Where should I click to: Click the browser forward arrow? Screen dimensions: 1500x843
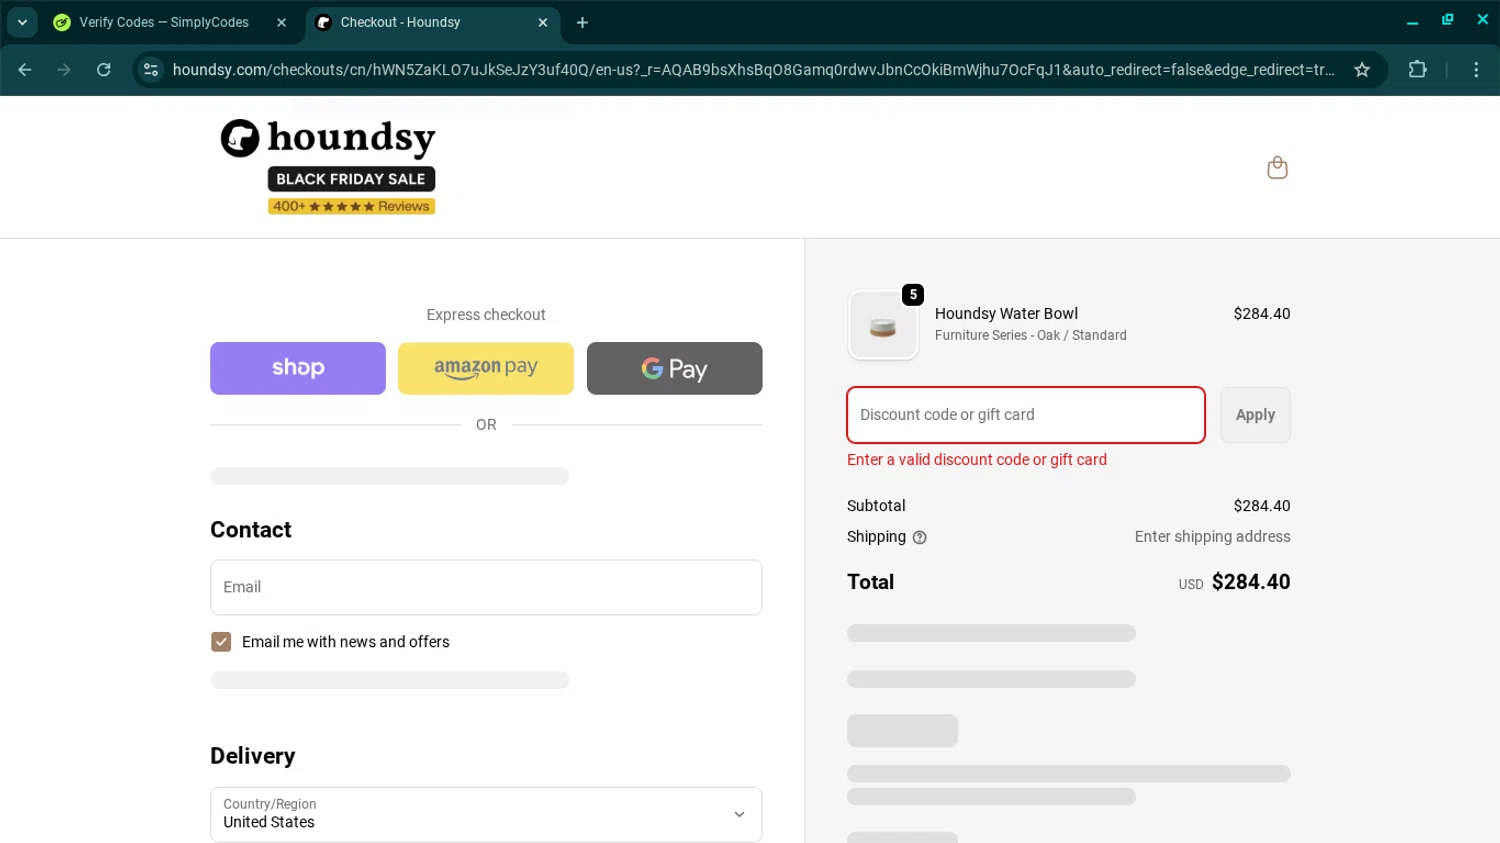tap(64, 70)
